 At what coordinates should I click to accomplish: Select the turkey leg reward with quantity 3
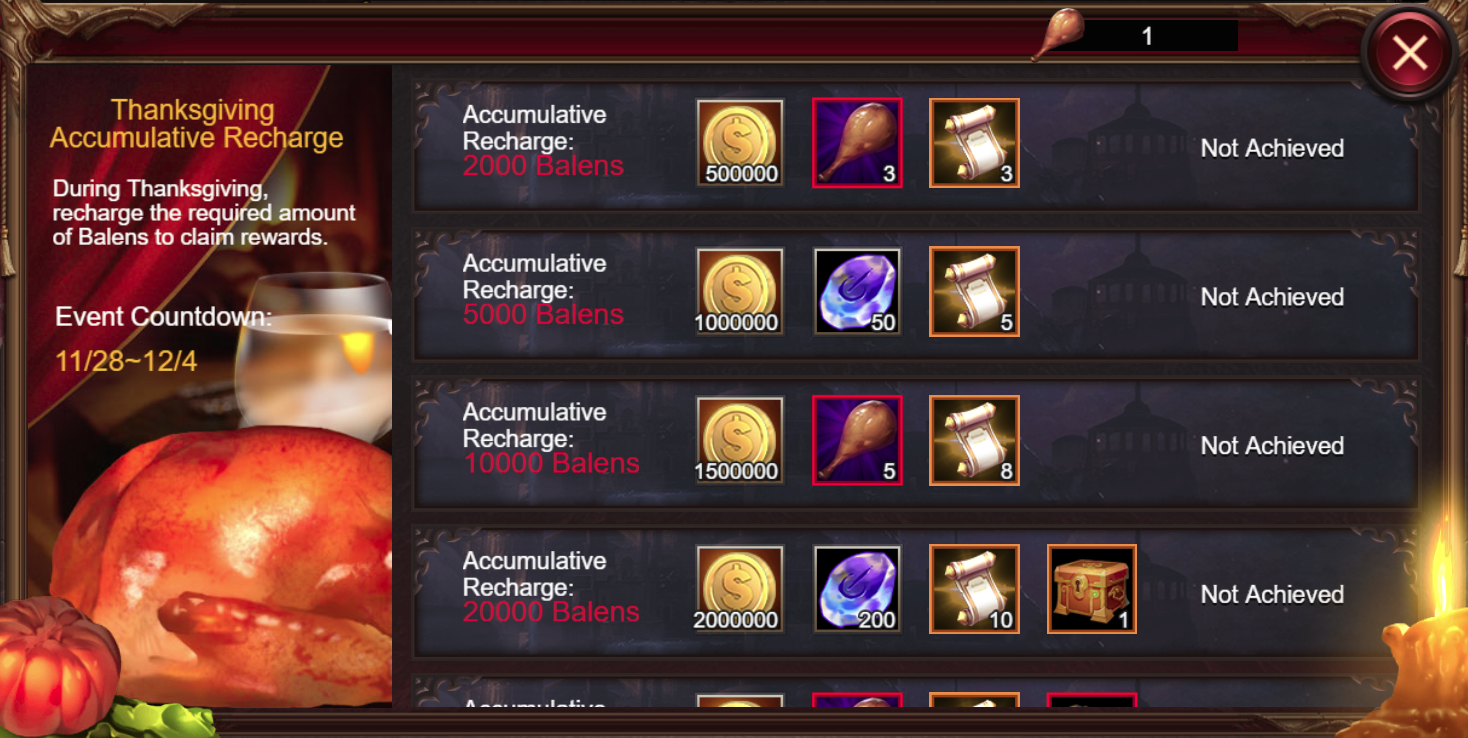pos(857,143)
